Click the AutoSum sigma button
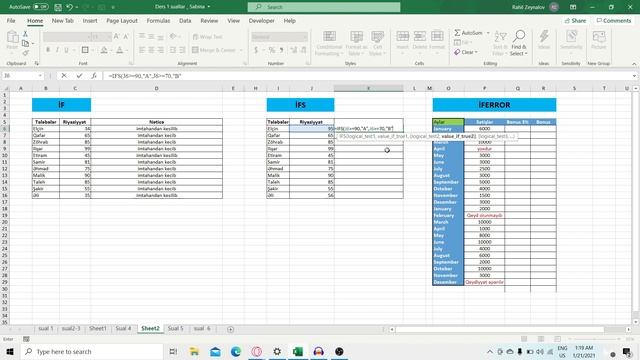640x360 pixels. pyautogui.click(x=468, y=33)
